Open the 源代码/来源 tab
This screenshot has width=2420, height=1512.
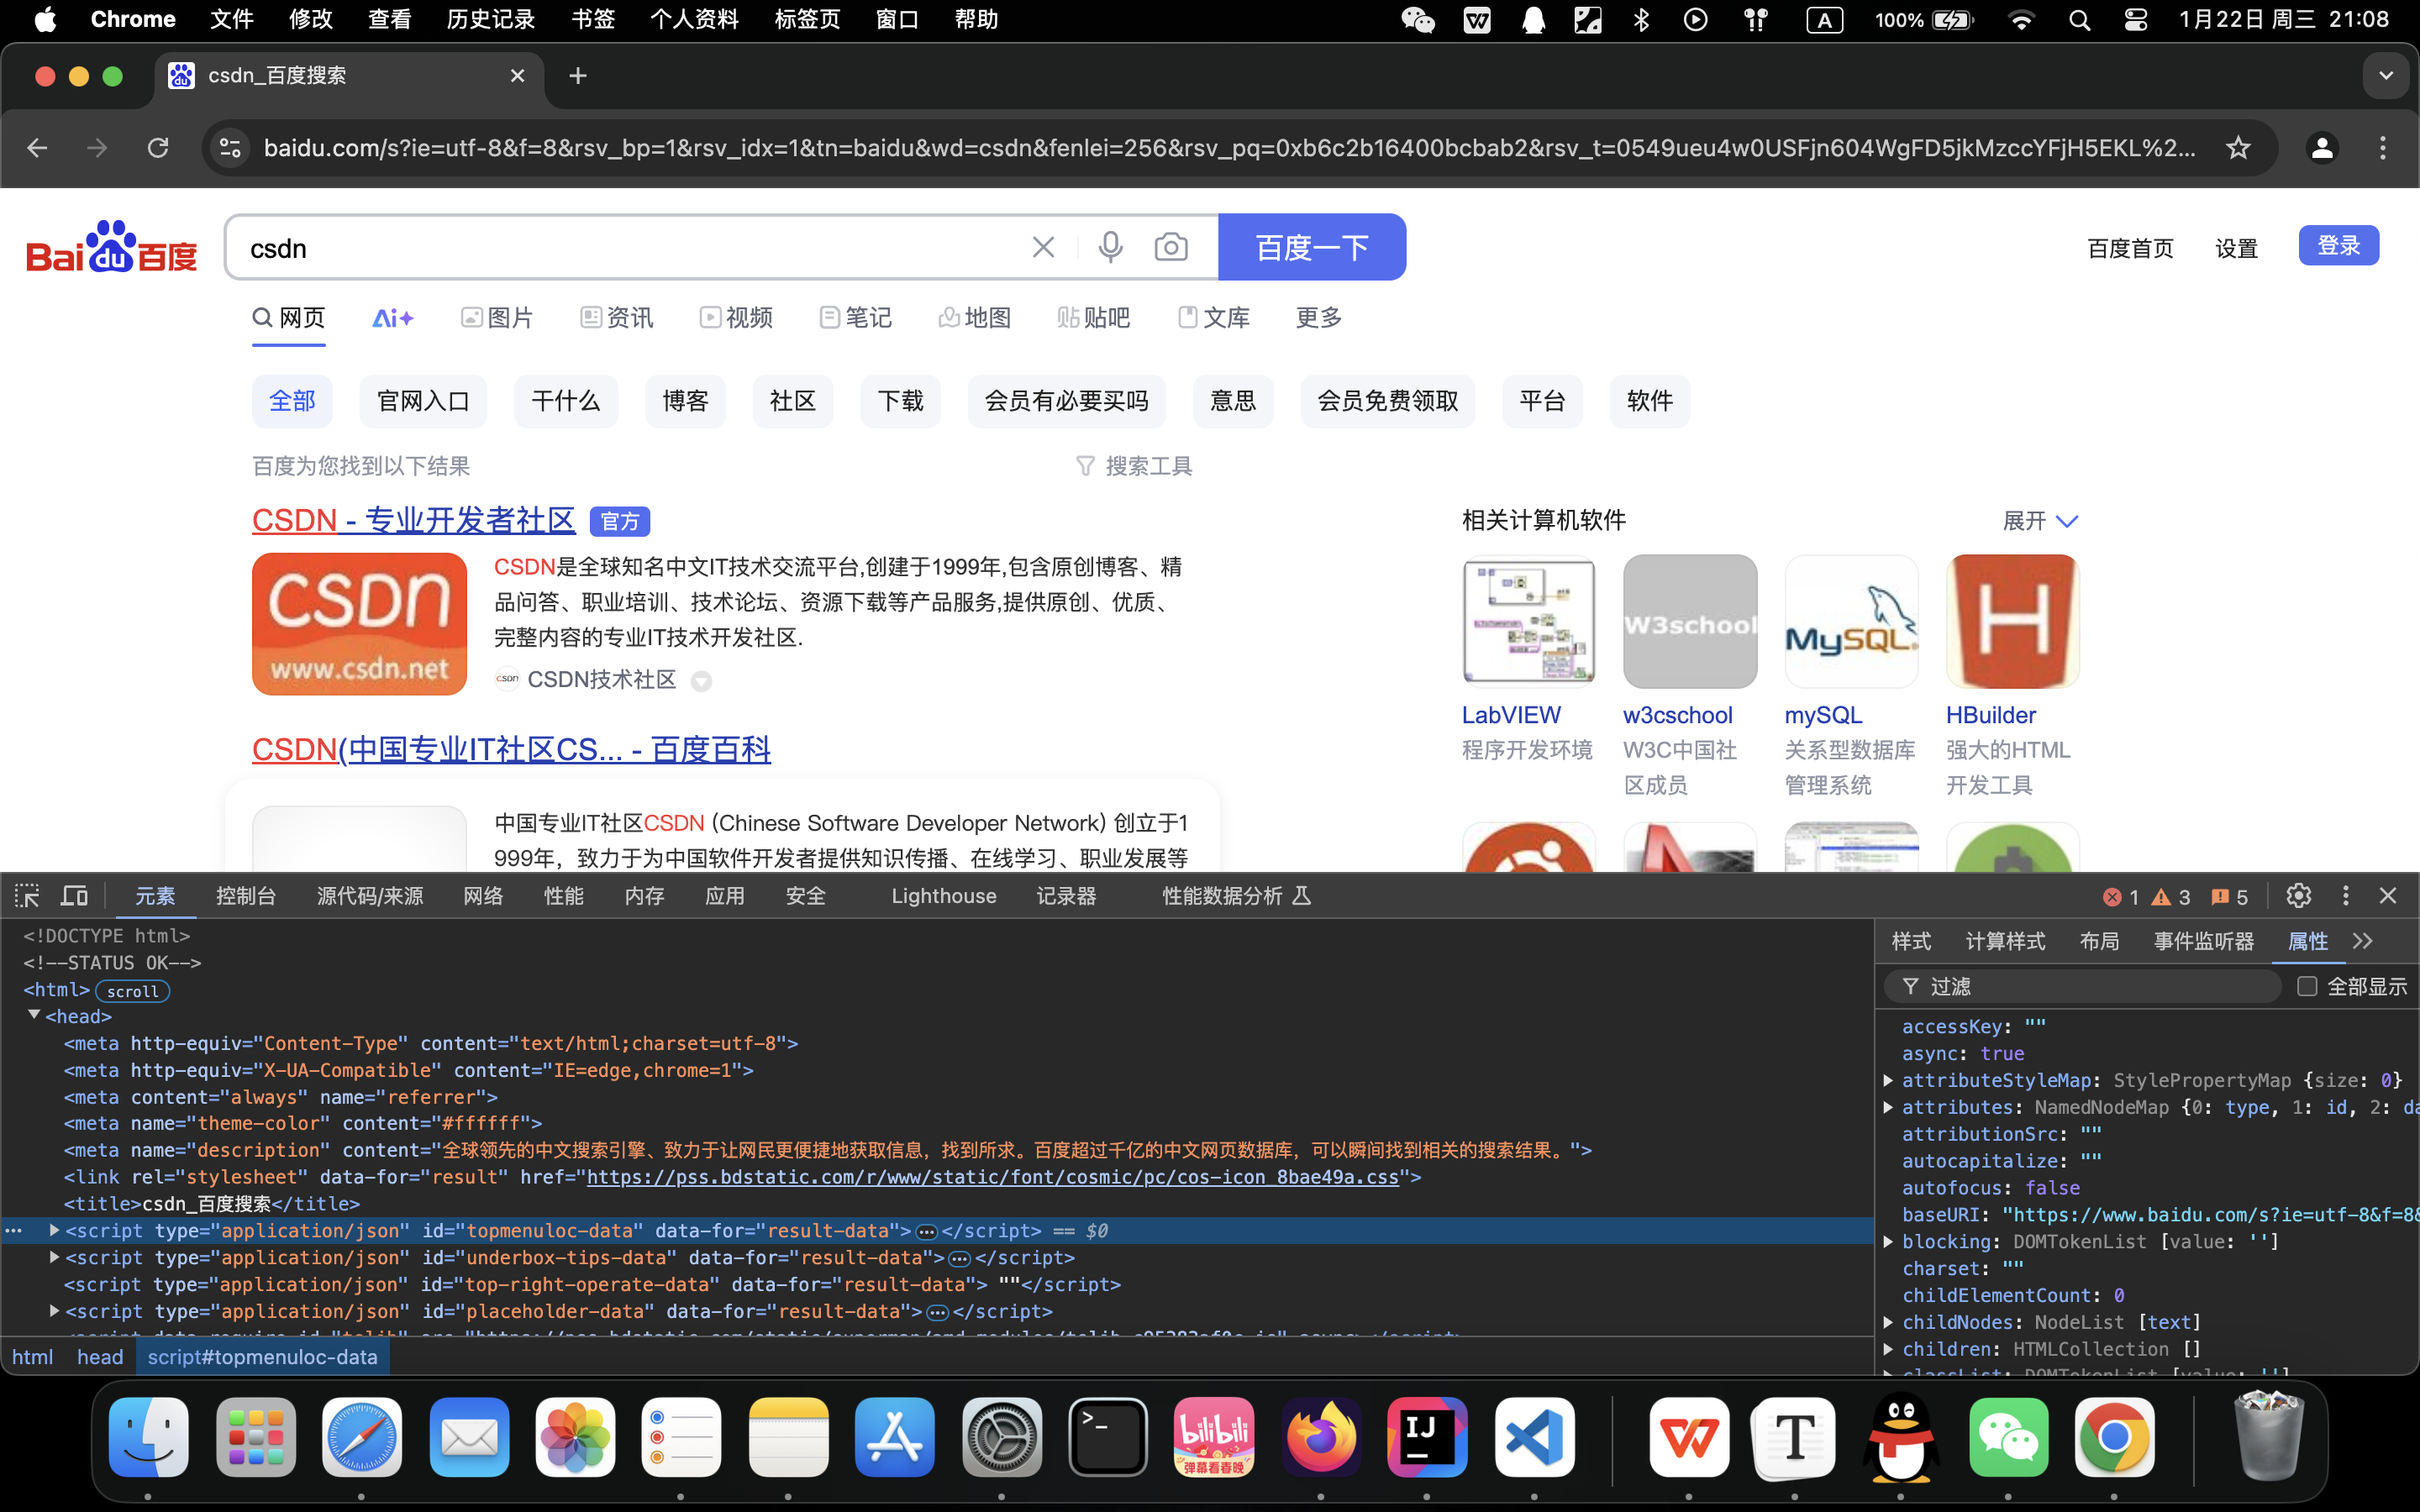370,896
